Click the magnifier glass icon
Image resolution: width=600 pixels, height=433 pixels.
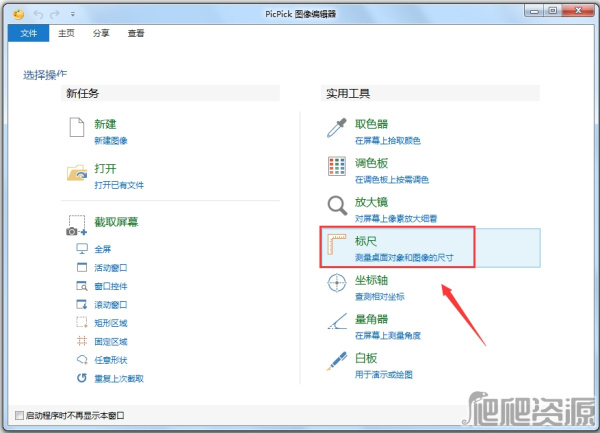click(x=337, y=205)
